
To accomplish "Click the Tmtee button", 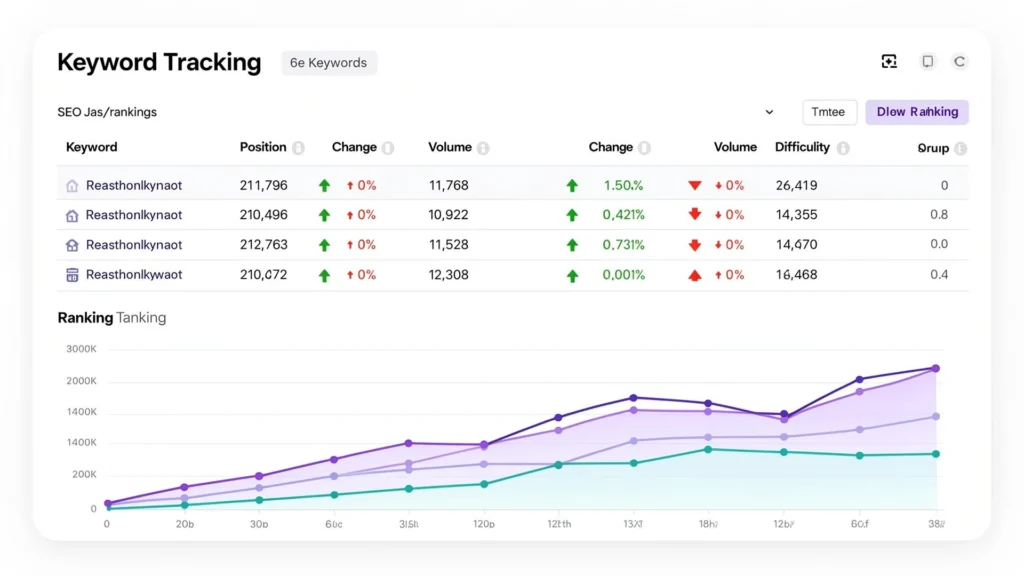I will coord(829,112).
